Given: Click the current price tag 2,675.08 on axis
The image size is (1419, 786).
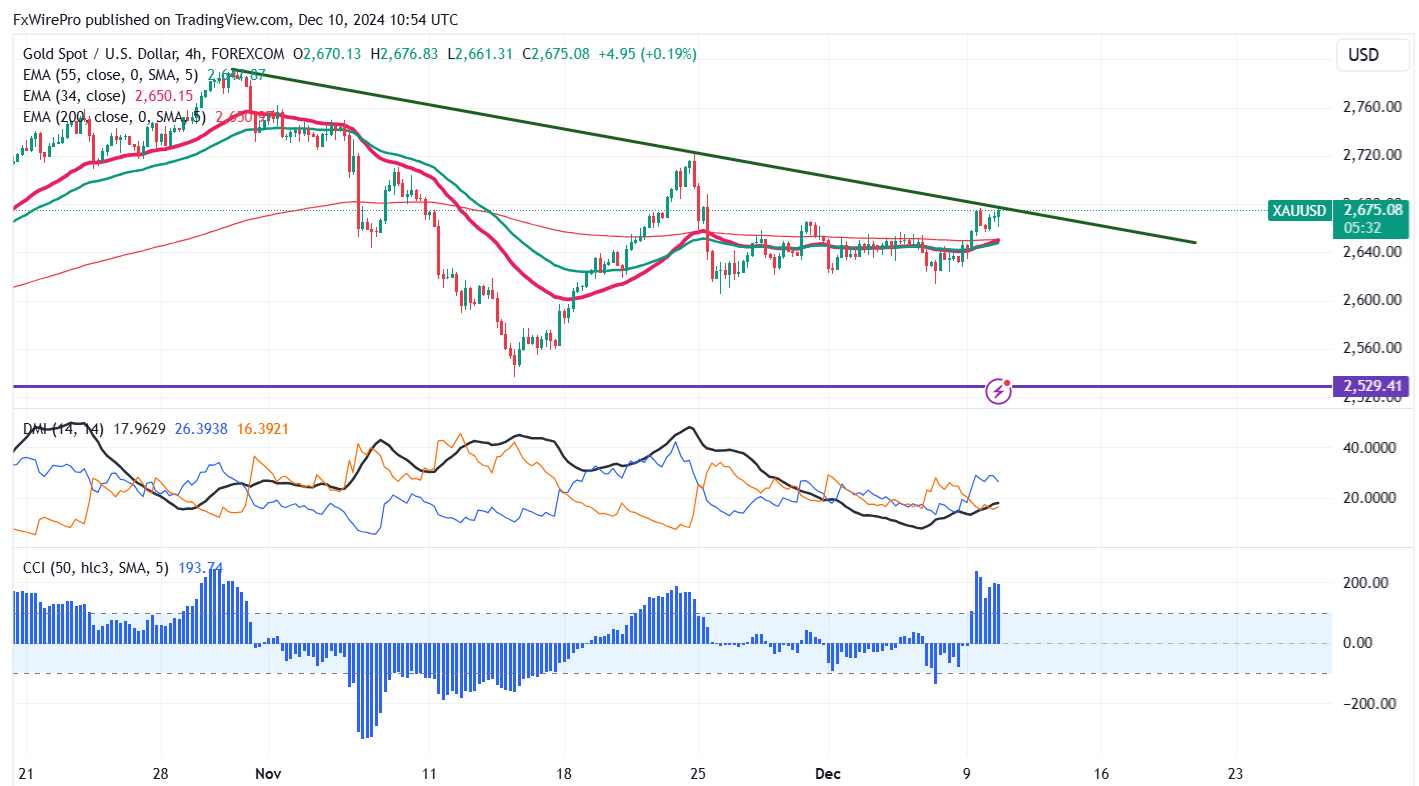Looking at the screenshot, I should tap(1372, 210).
